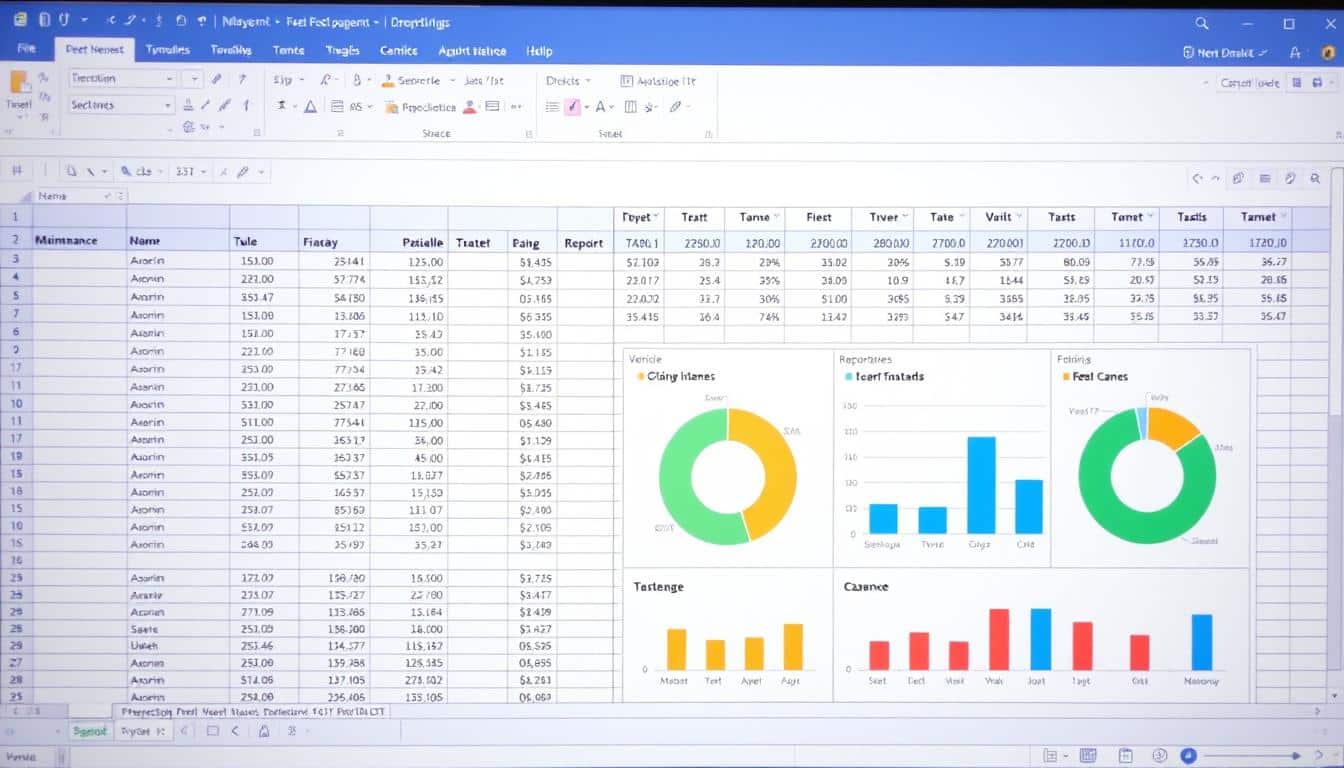
Task: Switch to the Tynudies ribbon tab
Action: 166,50
